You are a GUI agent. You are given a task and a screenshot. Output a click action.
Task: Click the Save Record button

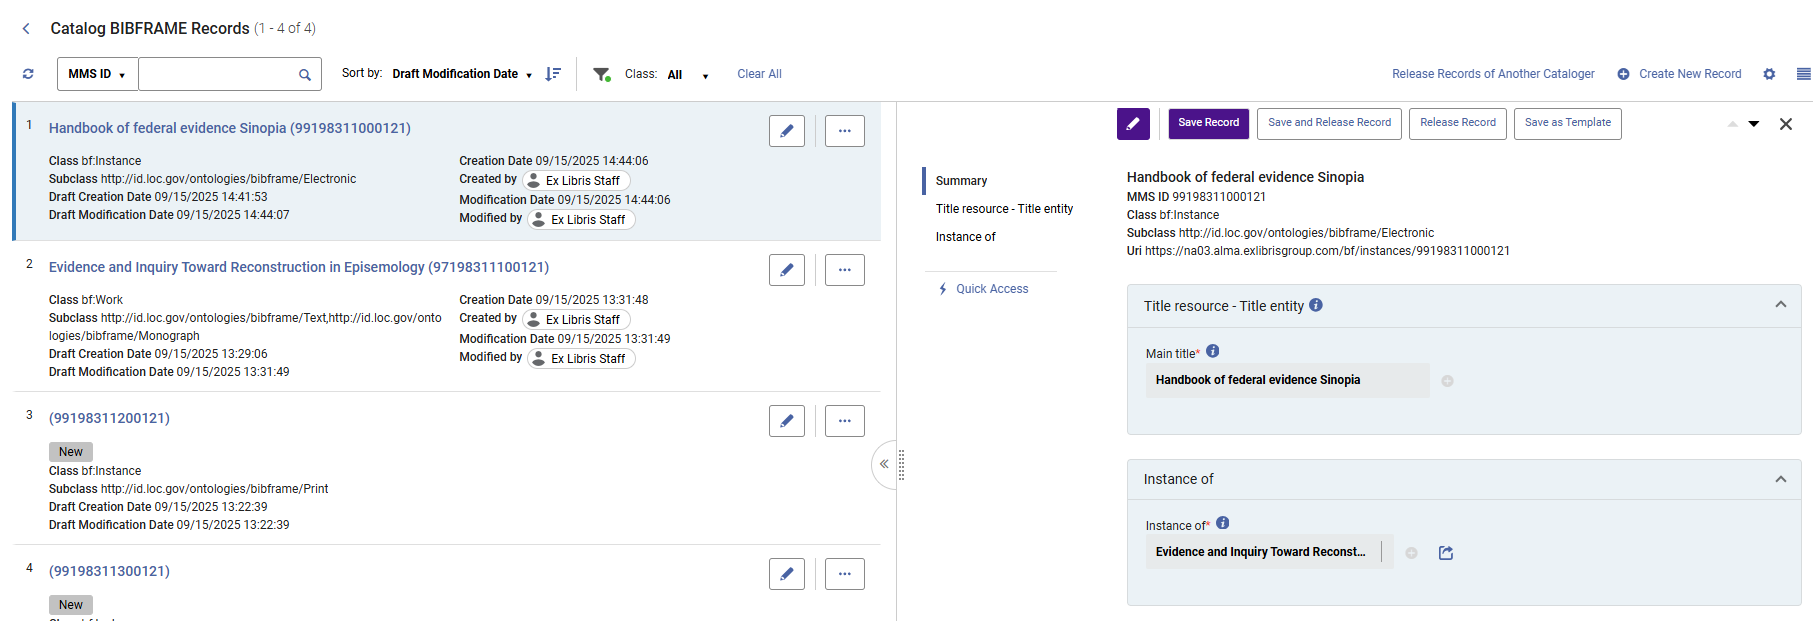point(1208,123)
